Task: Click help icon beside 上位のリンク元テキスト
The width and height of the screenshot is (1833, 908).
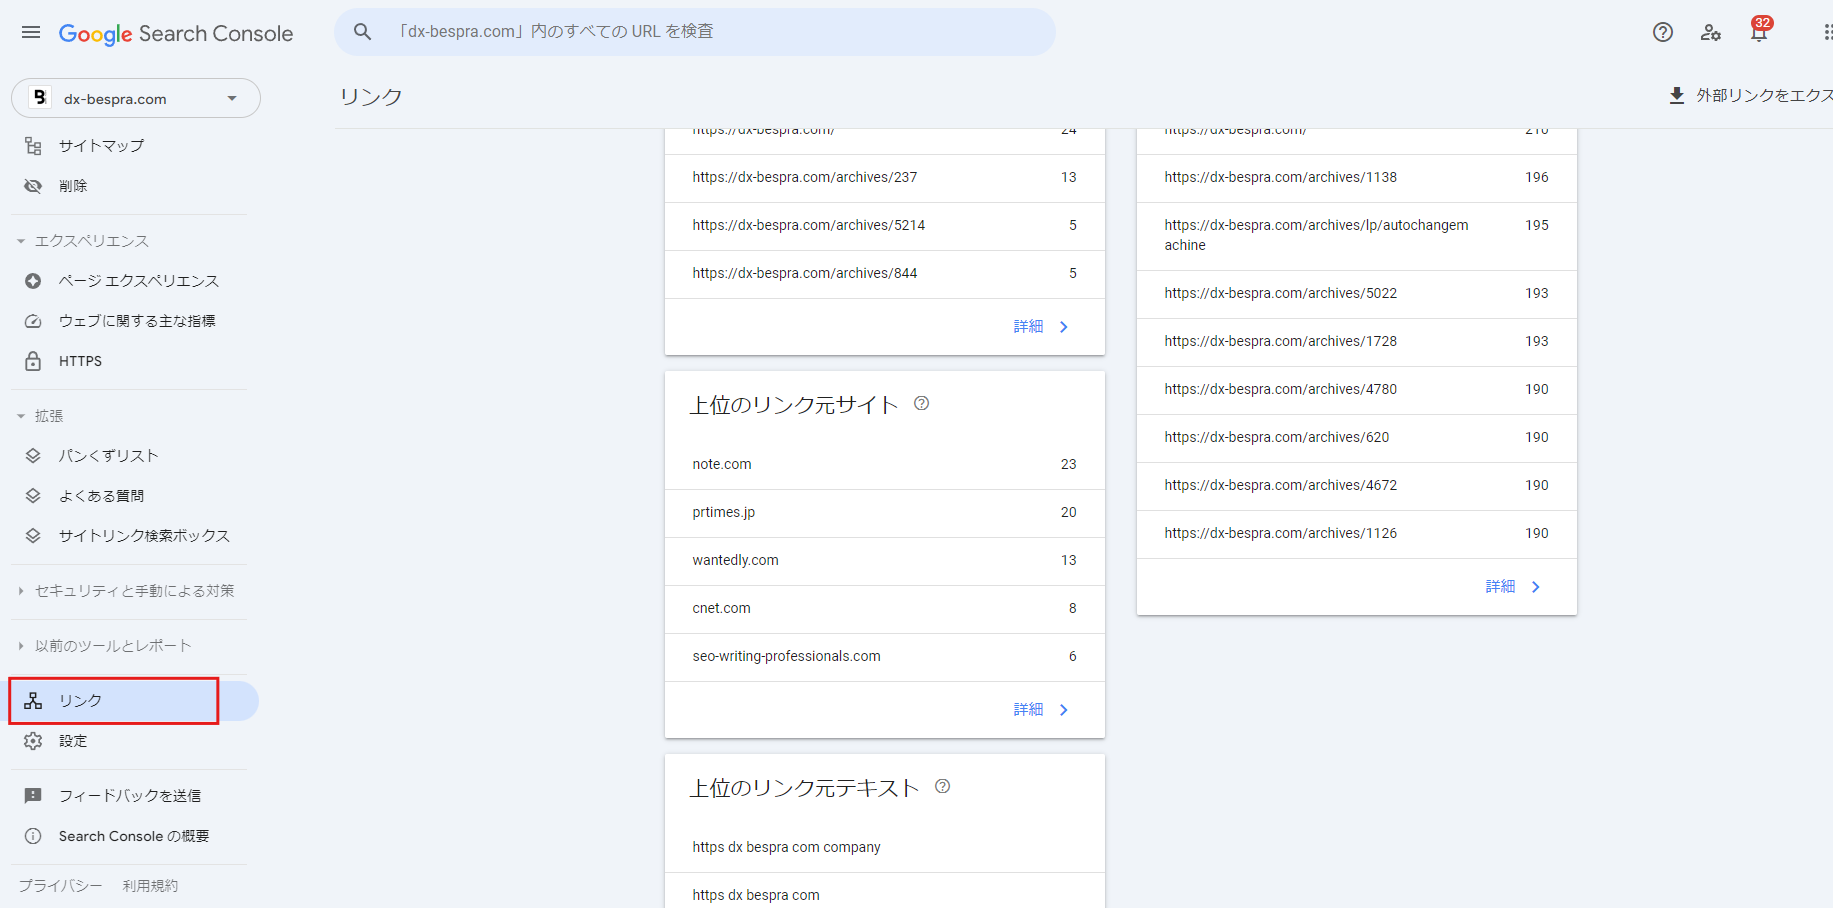Action: [x=942, y=787]
